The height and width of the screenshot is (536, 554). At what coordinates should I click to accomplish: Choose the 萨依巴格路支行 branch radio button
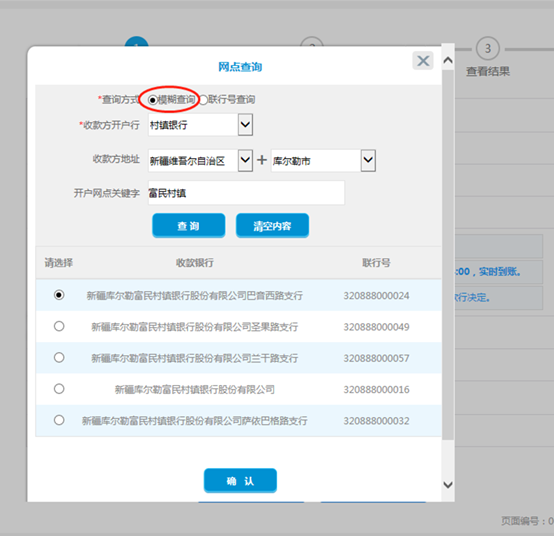pyautogui.click(x=59, y=420)
